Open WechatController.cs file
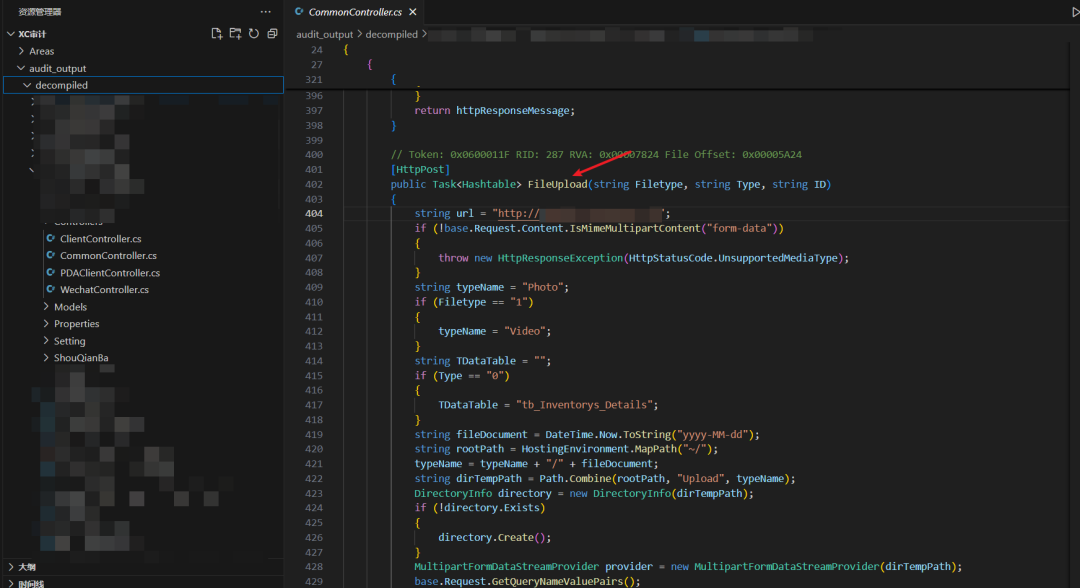Viewport: 1080px width, 588px height. tap(105, 290)
